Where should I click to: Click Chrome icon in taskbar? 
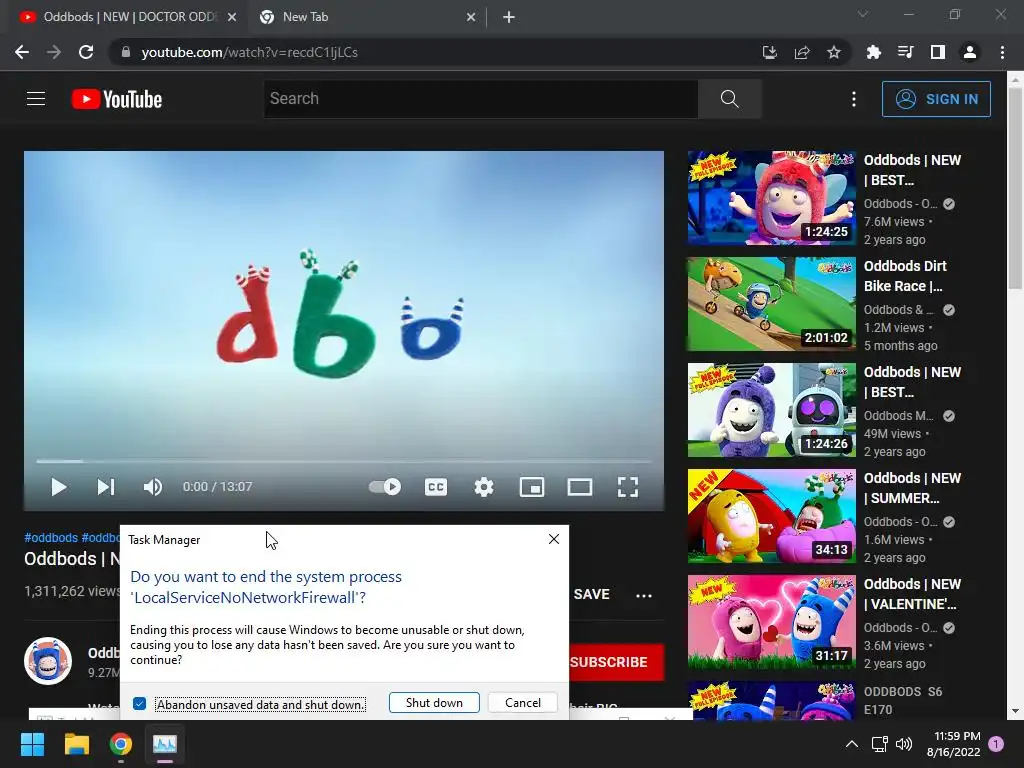[x=121, y=744]
